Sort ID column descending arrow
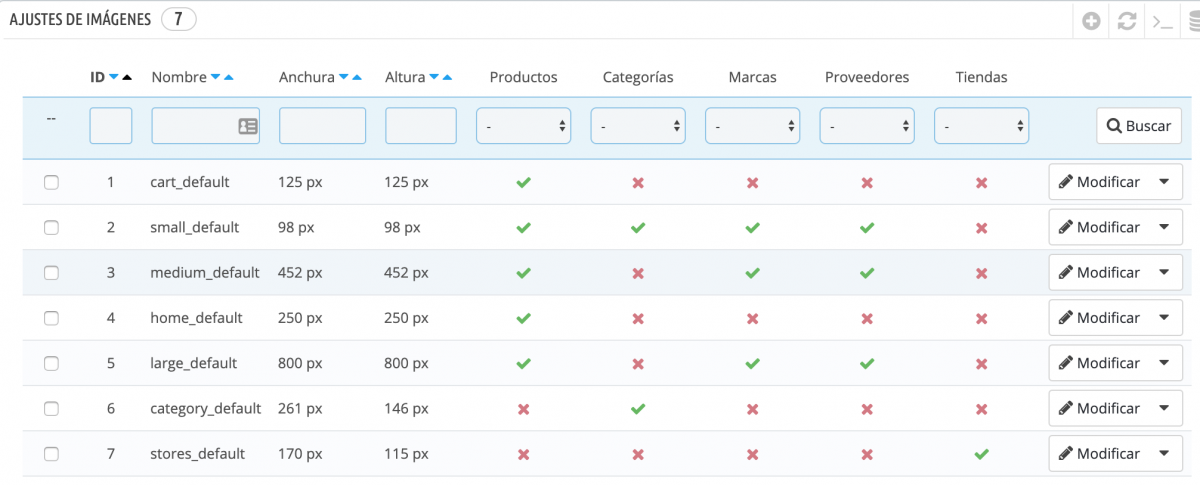 tap(114, 77)
